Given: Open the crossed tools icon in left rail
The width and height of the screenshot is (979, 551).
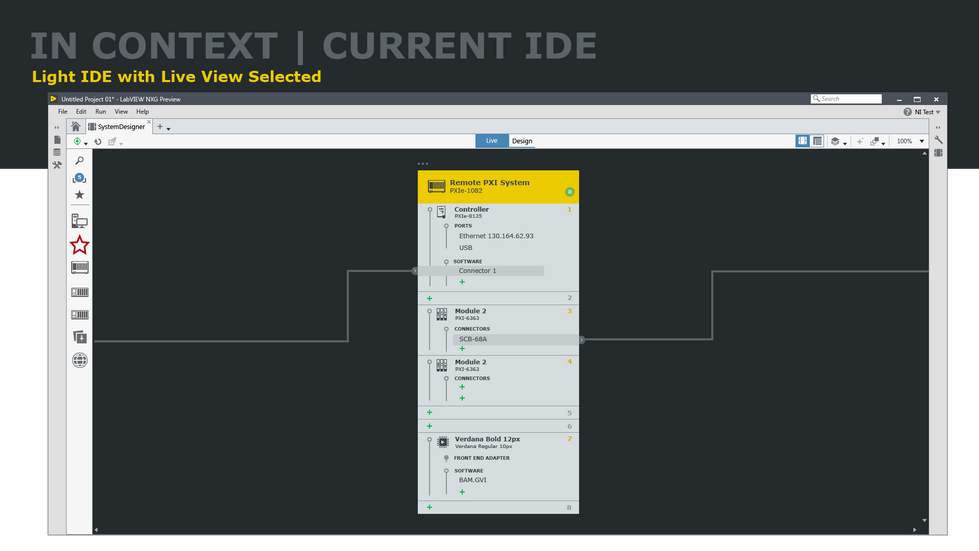Looking at the screenshot, I should pos(57,165).
